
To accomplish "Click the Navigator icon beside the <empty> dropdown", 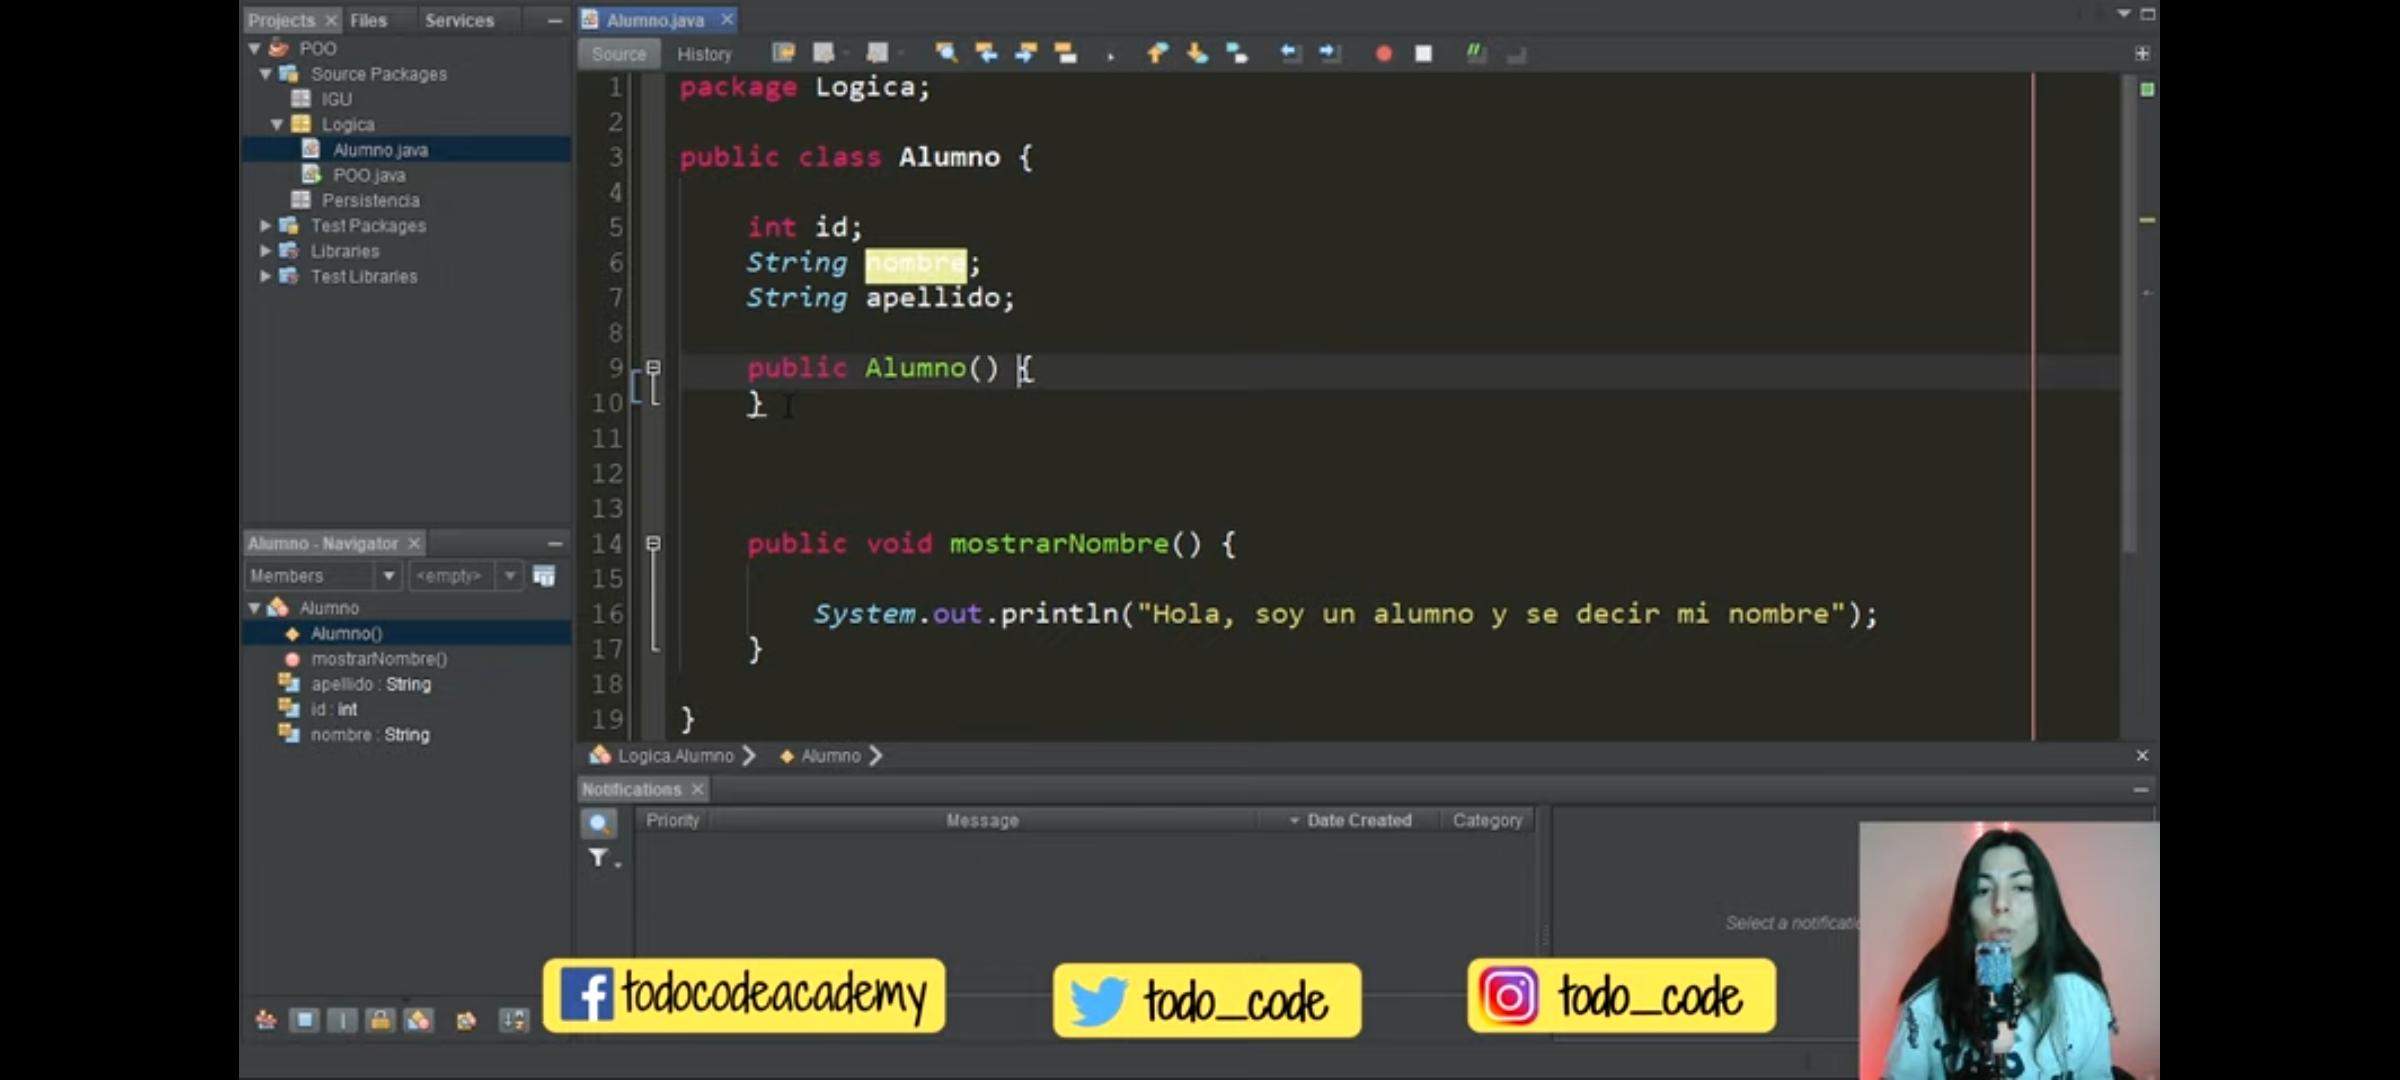I will [544, 576].
